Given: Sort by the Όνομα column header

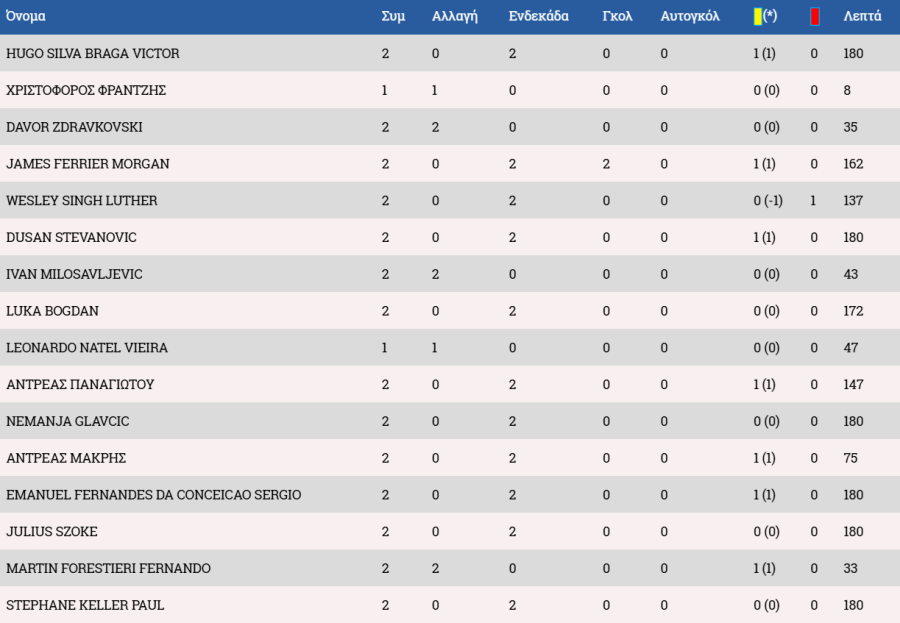Looking at the screenshot, I should (x=26, y=16).
